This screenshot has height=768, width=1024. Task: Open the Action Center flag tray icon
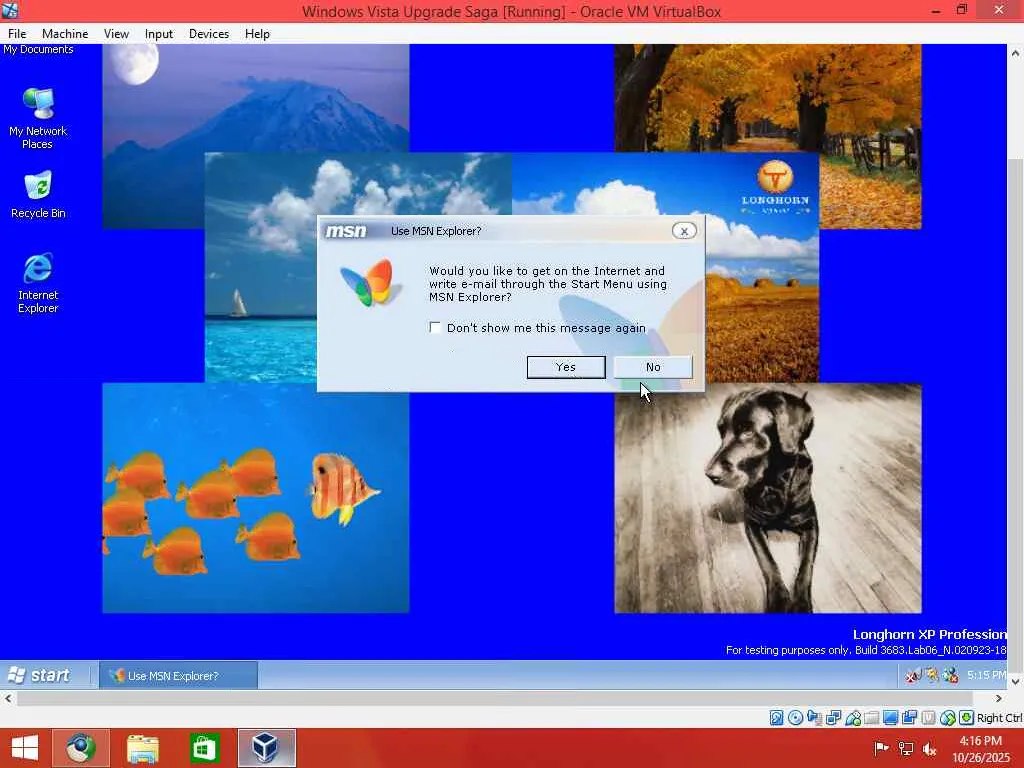click(x=881, y=748)
